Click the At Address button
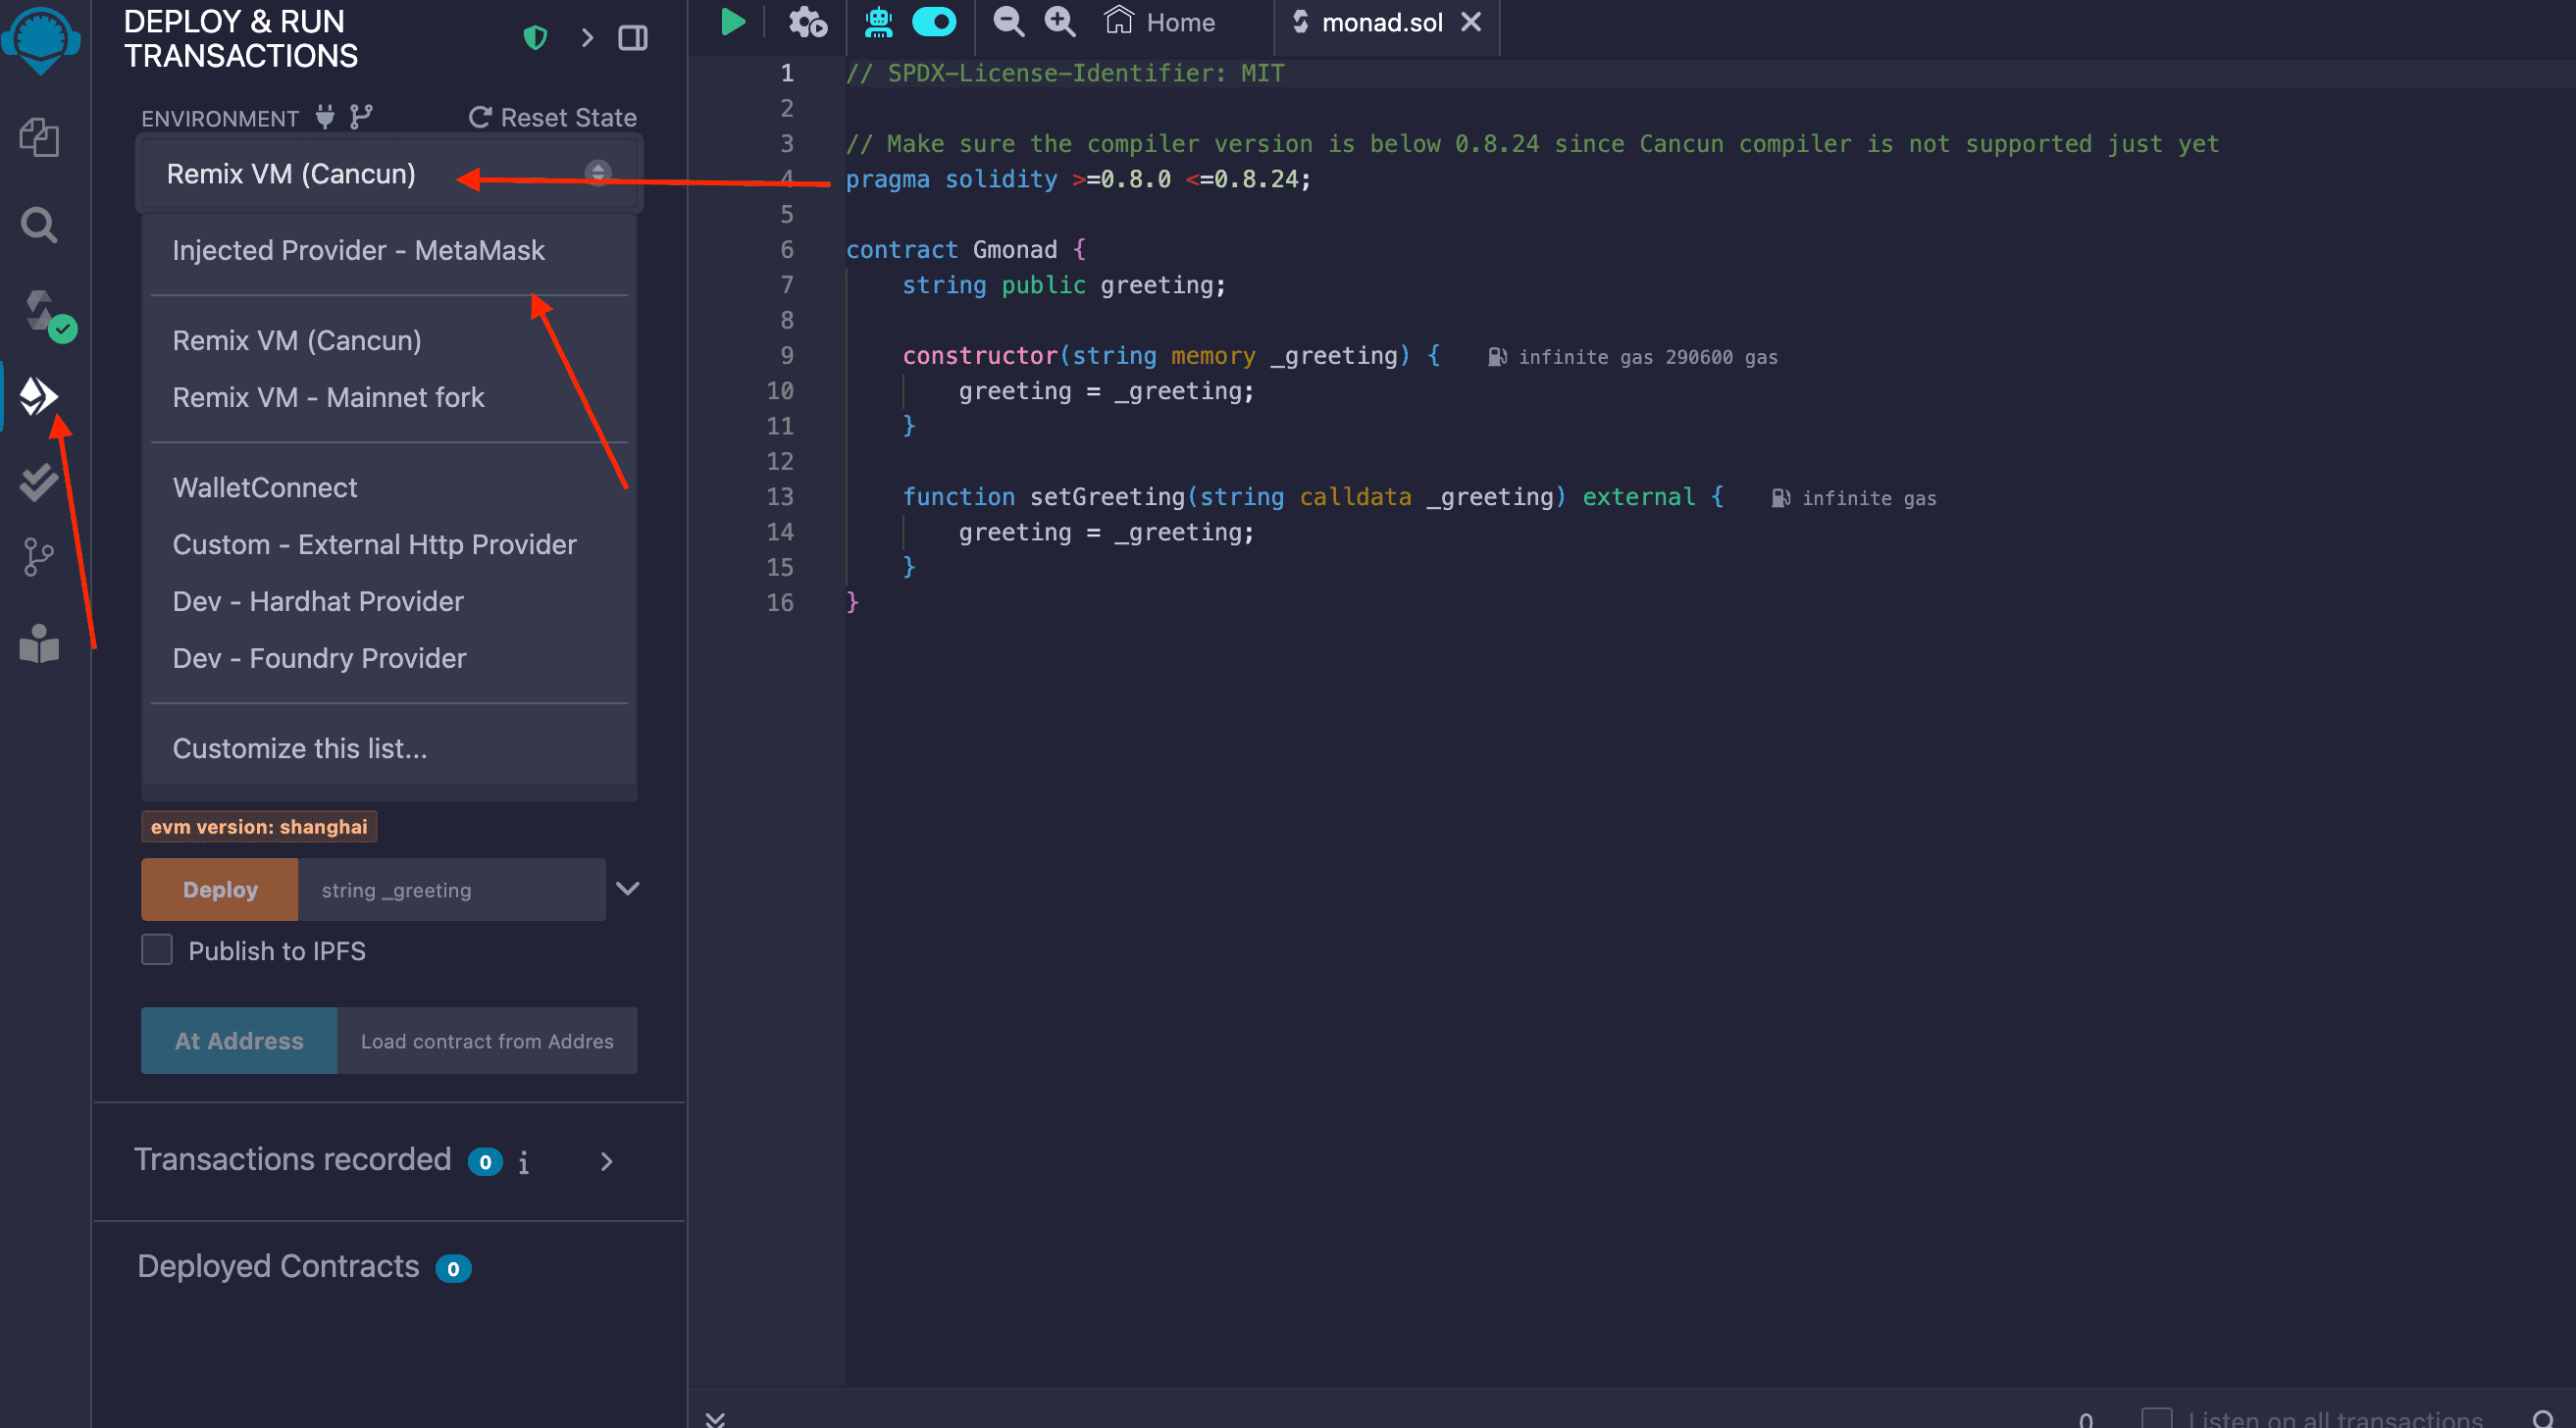 click(239, 1040)
